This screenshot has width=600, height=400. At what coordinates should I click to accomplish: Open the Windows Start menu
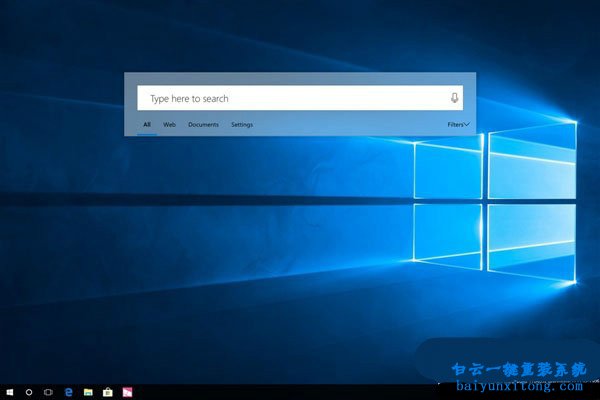point(10,392)
